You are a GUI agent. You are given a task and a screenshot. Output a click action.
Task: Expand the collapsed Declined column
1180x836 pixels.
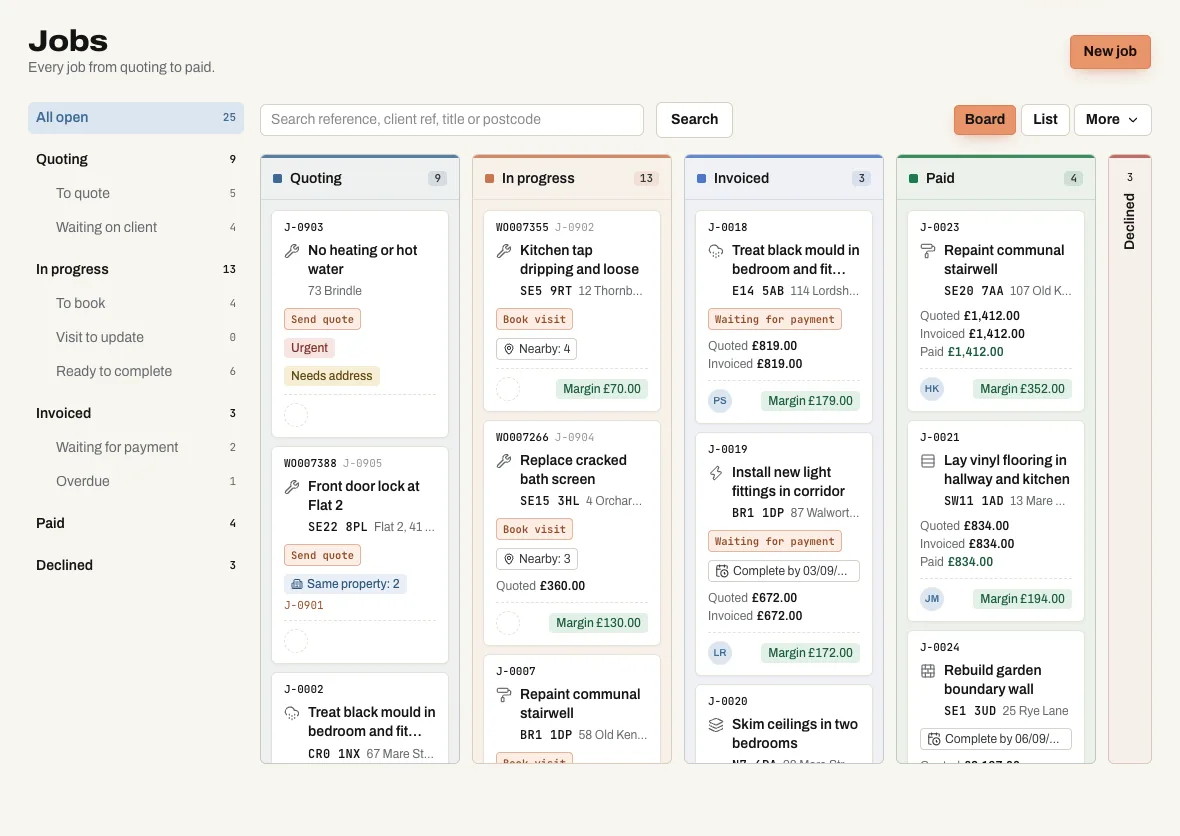pyautogui.click(x=1130, y=459)
